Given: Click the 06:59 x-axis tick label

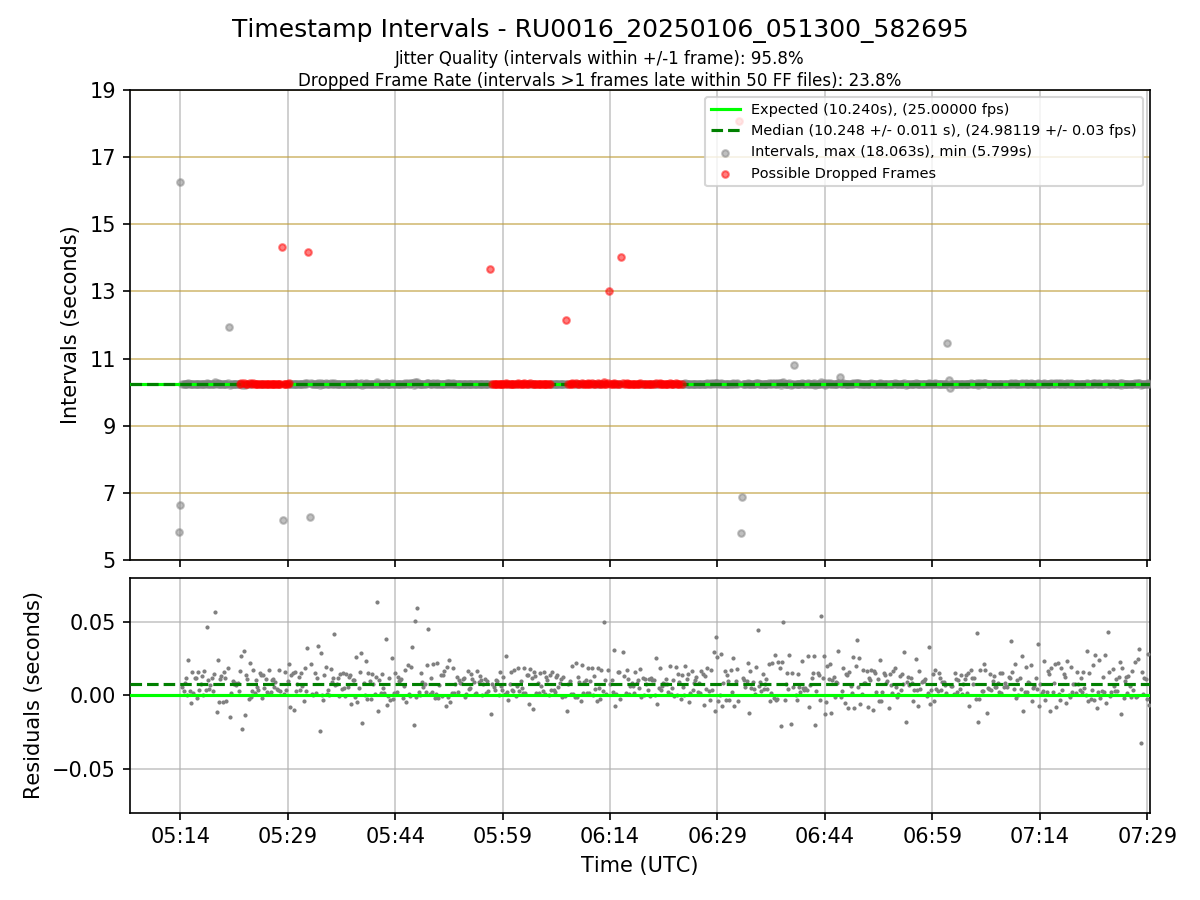Looking at the screenshot, I should pyautogui.click(x=932, y=835).
